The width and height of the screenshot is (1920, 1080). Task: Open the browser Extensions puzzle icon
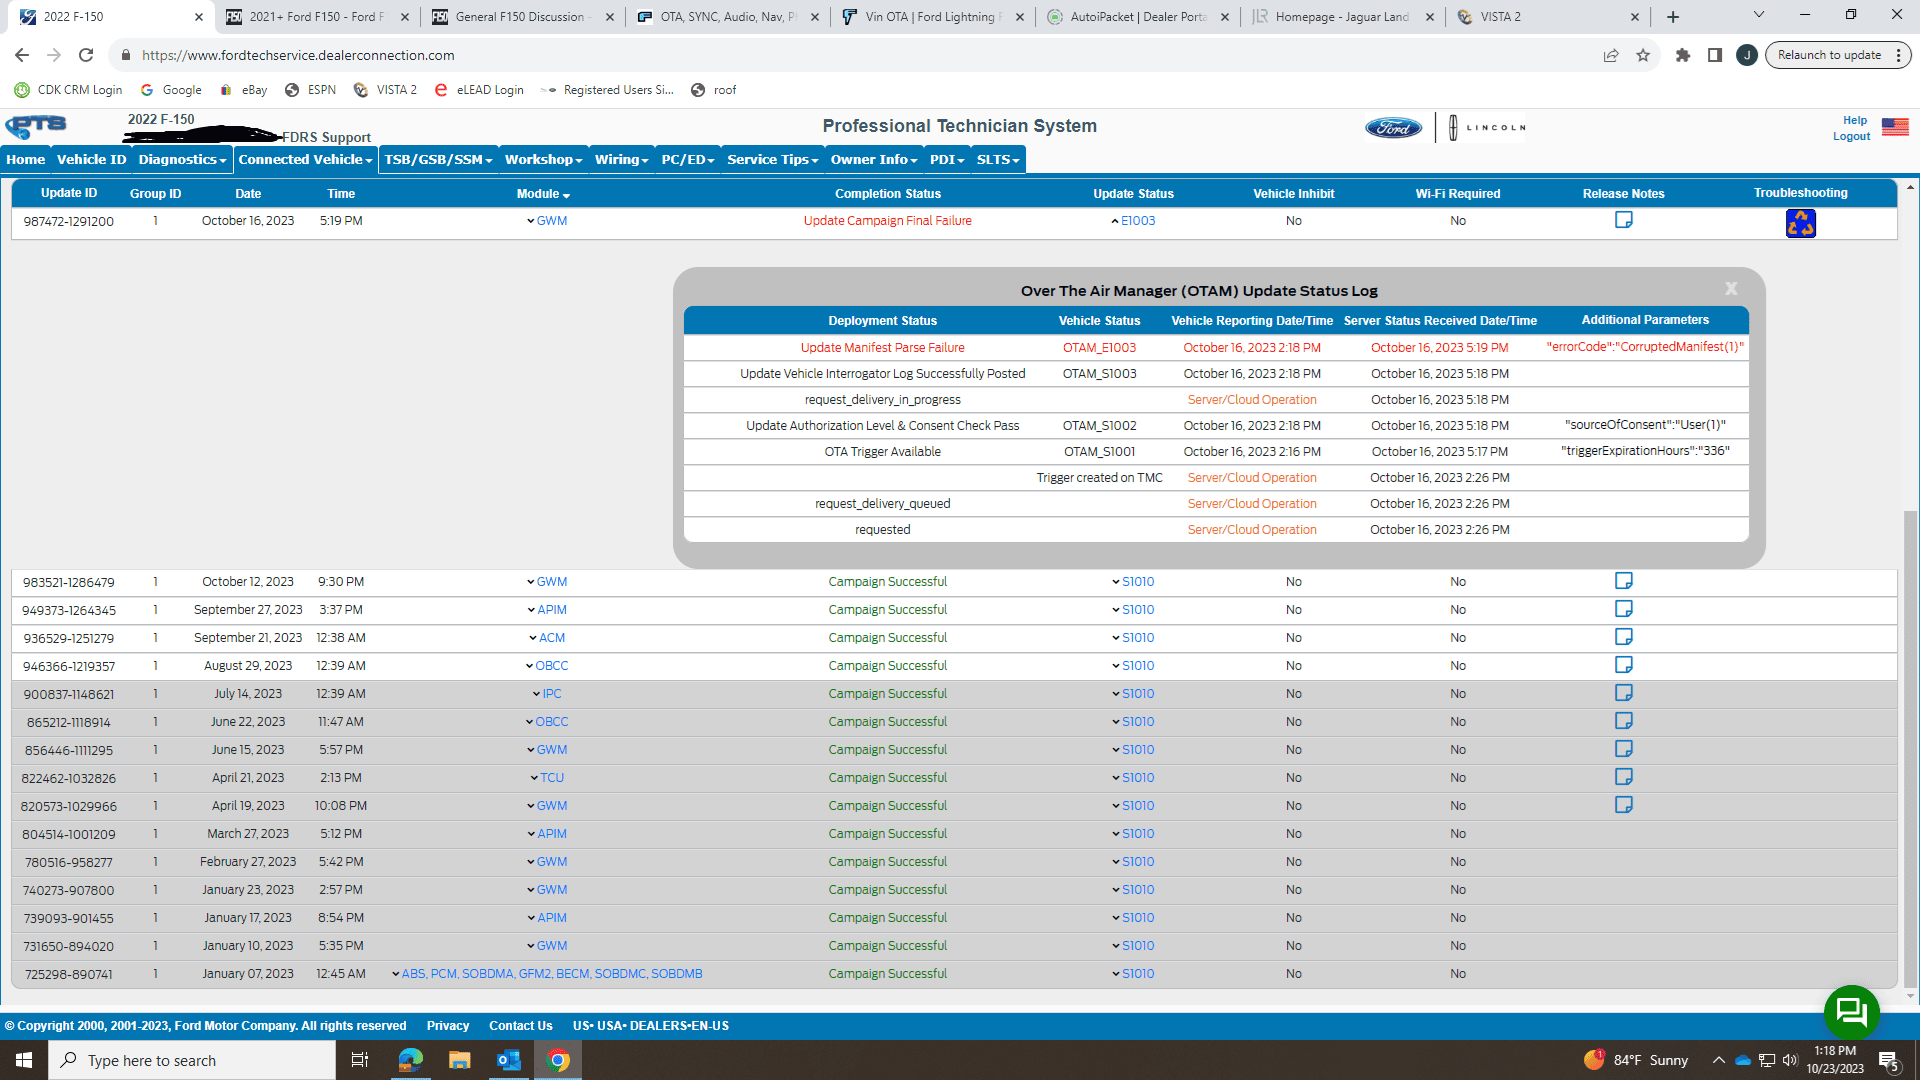click(x=1683, y=55)
